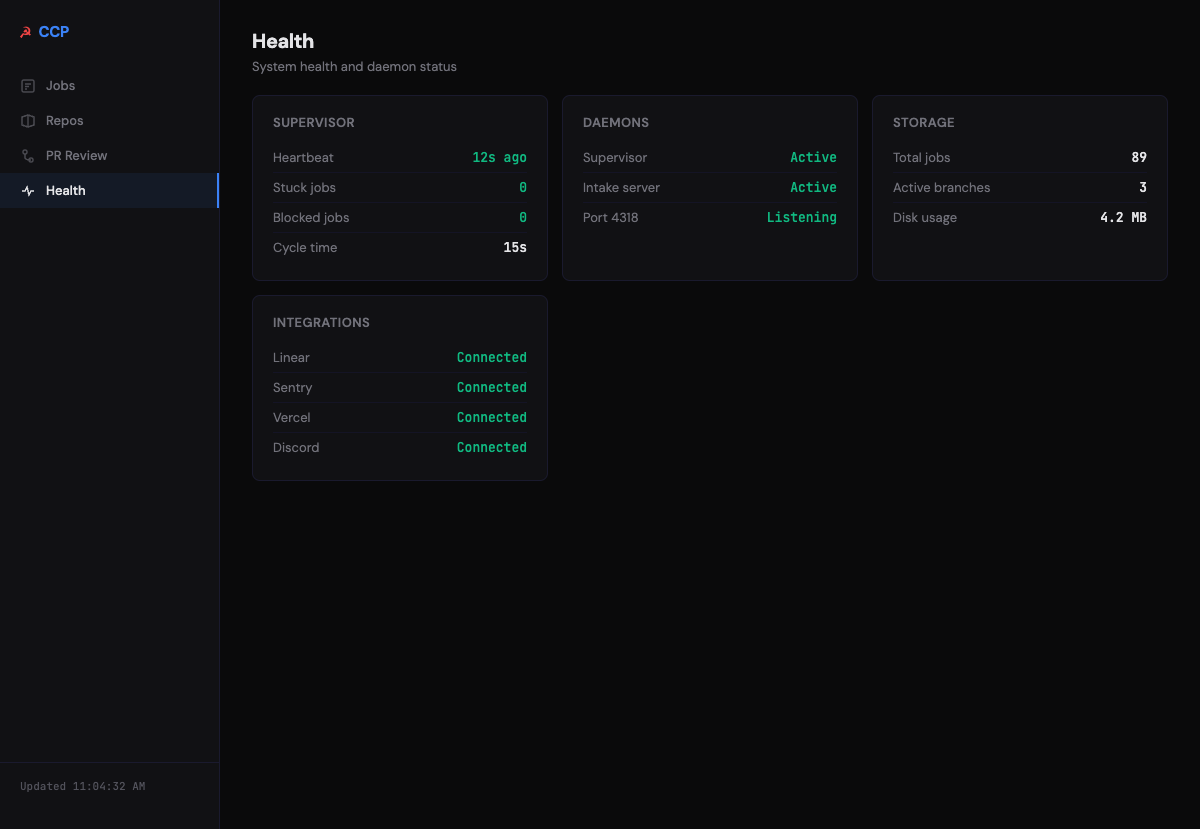Click the Listening port status
This screenshot has width=1200, height=829.
(802, 218)
